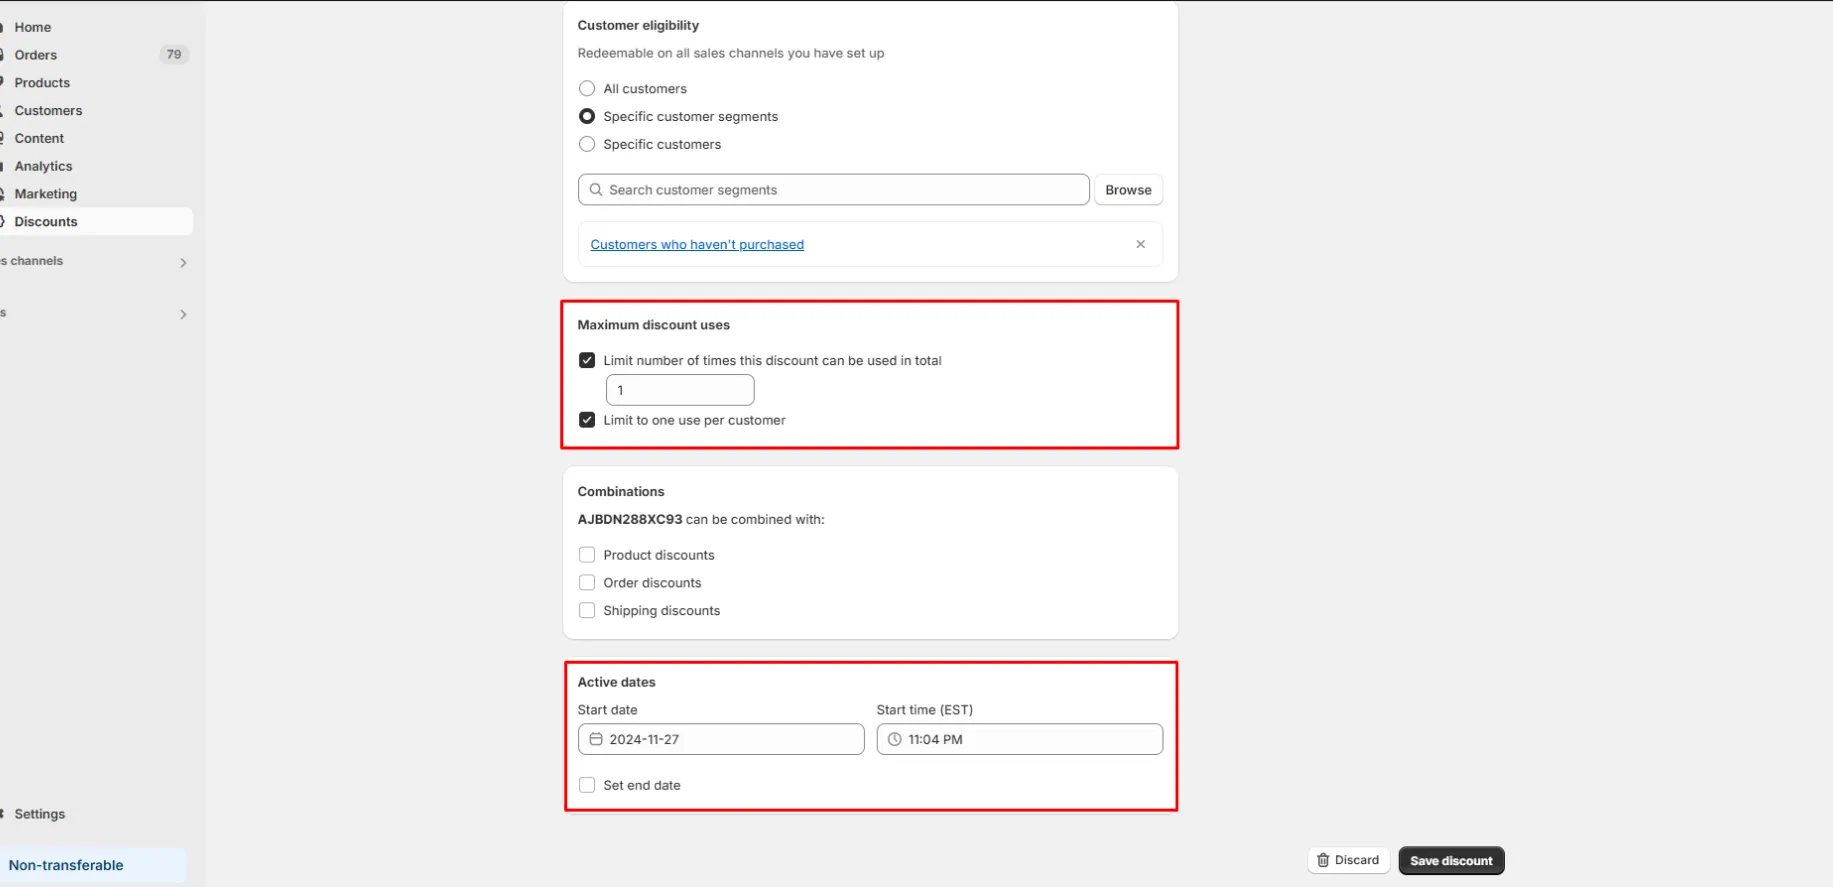Expand the second sidebar section chevron
Image resolution: width=1833 pixels, height=887 pixels.
coord(183,314)
